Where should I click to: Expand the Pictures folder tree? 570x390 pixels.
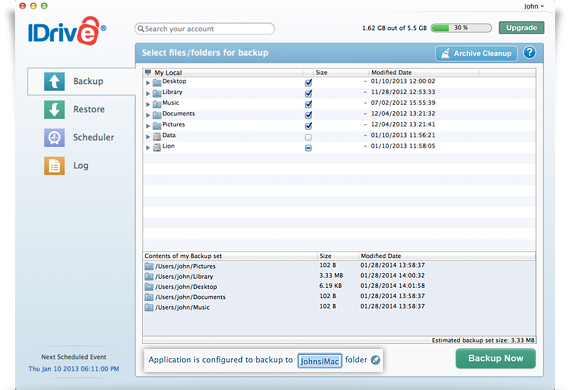click(x=148, y=126)
